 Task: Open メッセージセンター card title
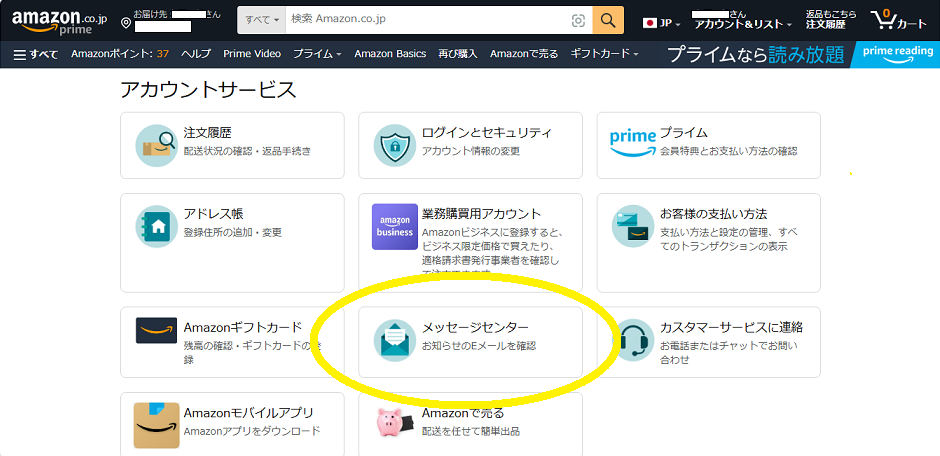coord(475,328)
